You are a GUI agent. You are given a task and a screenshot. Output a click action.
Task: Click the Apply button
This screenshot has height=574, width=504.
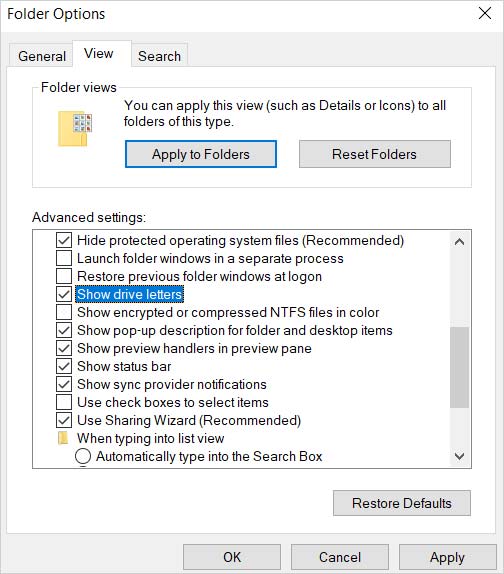coord(447,557)
